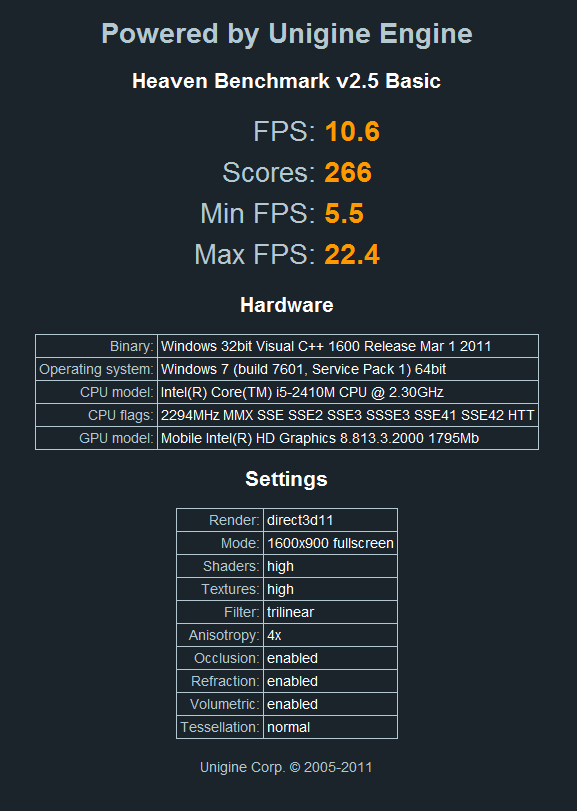
Task: Click the Tessellation normal value
Action: click(x=330, y=727)
